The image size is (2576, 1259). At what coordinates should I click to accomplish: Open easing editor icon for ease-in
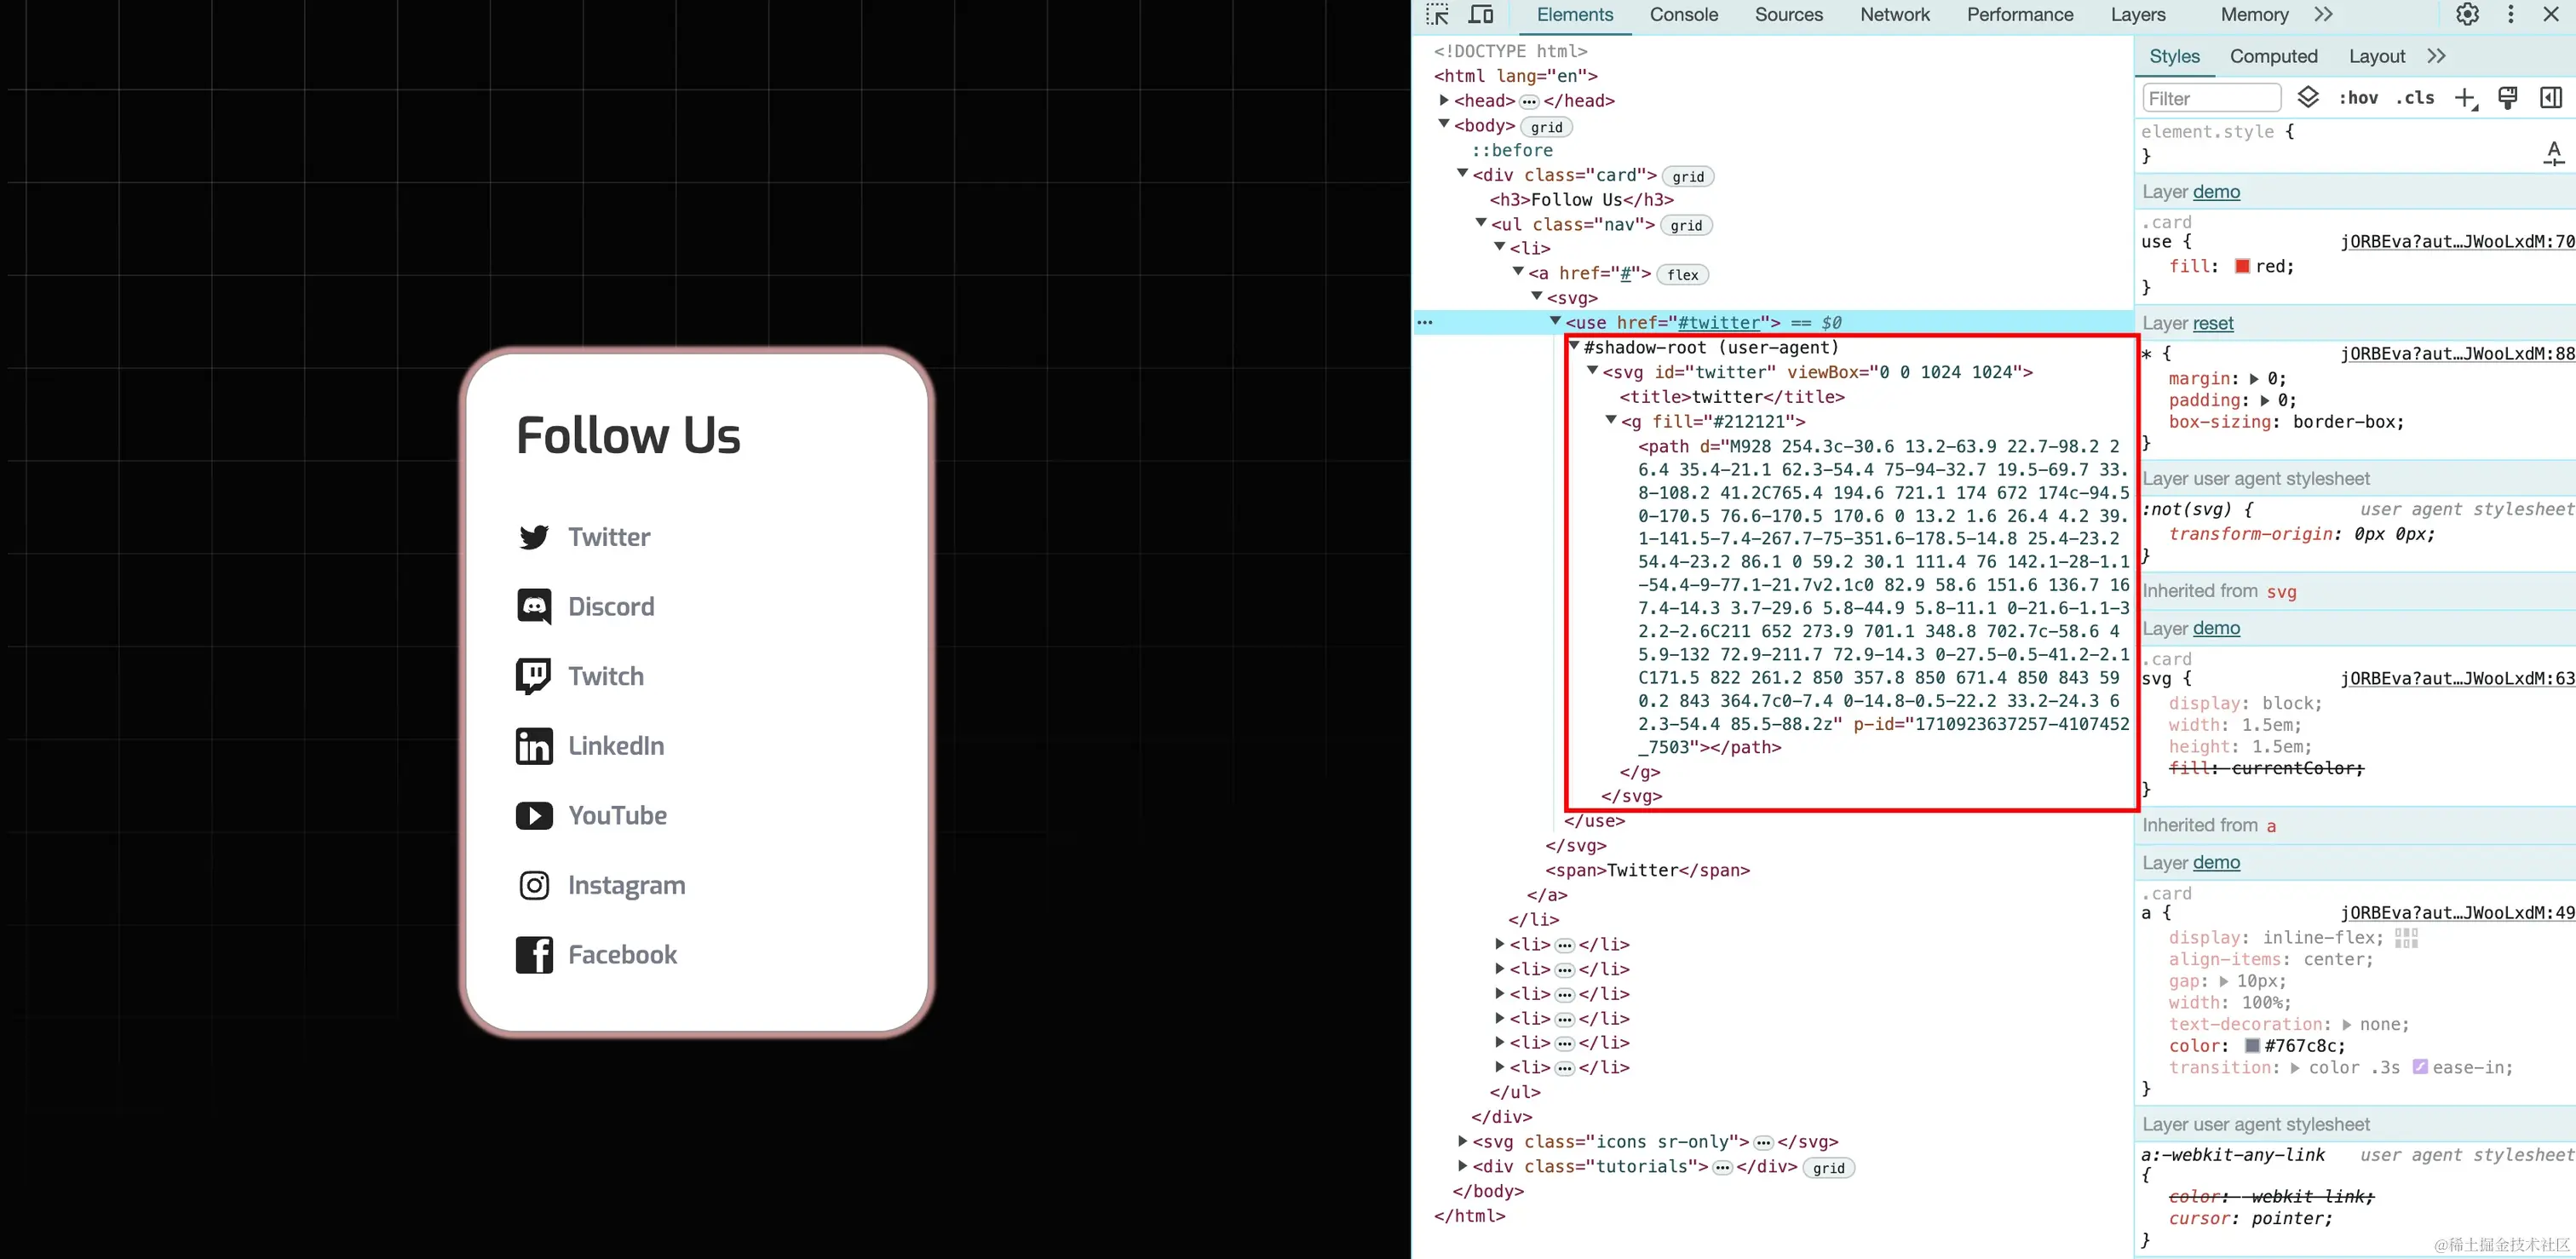click(2420, 1067)
